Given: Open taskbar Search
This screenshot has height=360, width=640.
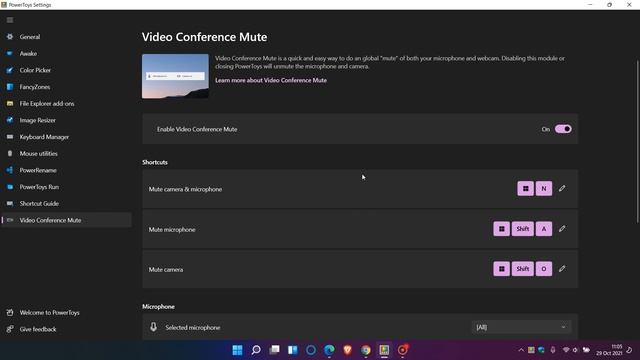Looking at the screenshot, I should pyautogui.click(x=256, y=350).
